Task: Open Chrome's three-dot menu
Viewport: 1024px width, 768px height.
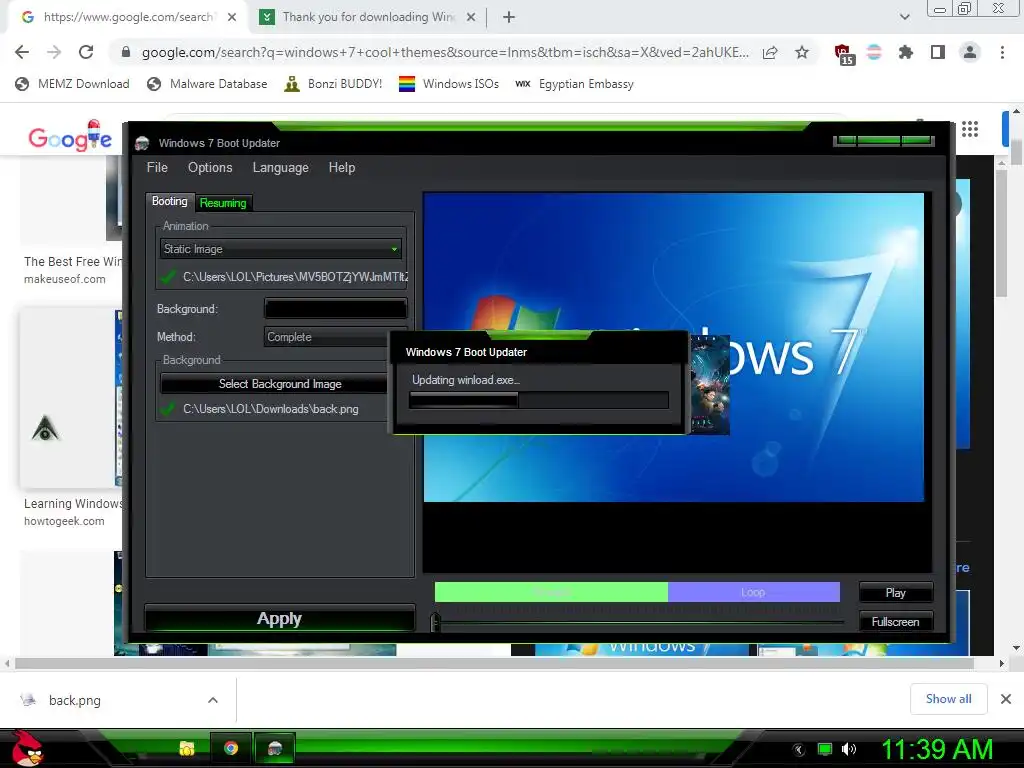Action: pos(1002,52)
